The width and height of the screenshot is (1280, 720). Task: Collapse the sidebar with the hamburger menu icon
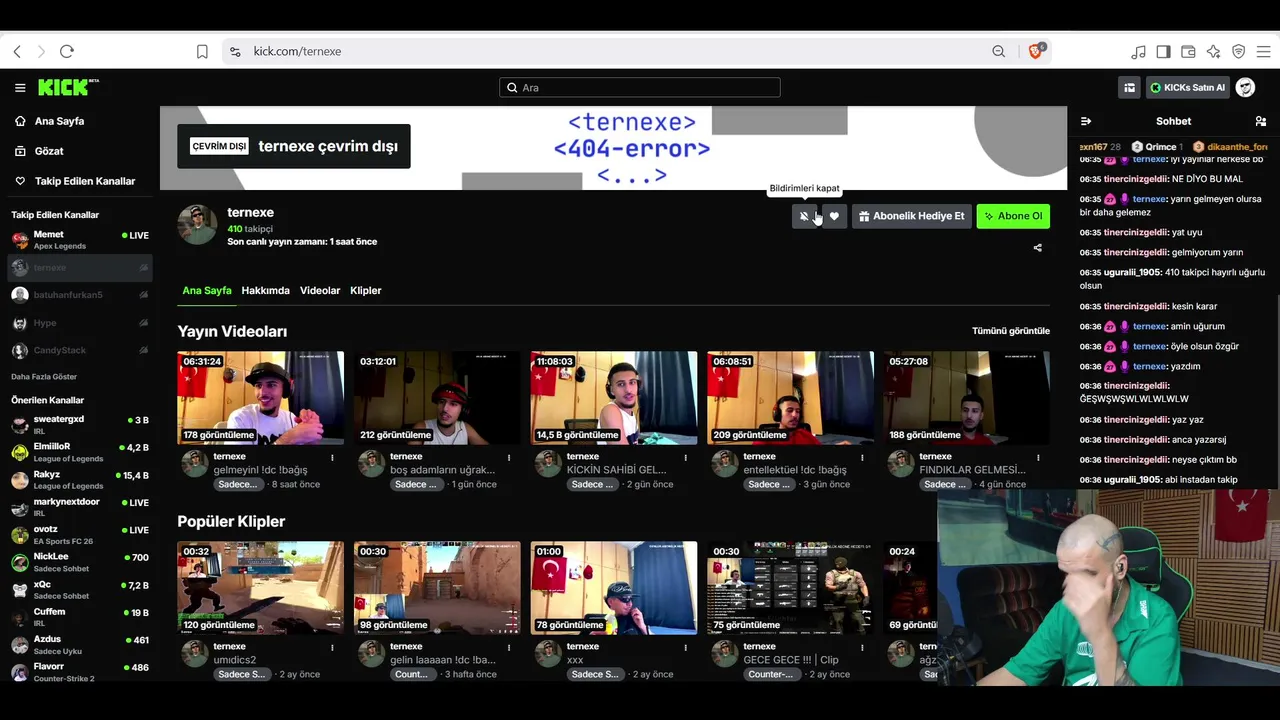click(x=20, y=88)
